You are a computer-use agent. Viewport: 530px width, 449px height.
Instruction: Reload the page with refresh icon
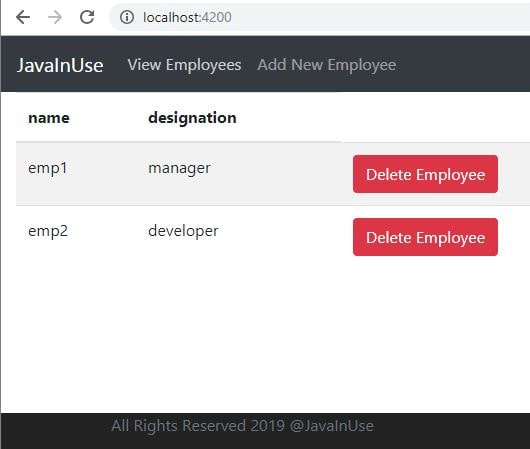click(x=87, y=17)
